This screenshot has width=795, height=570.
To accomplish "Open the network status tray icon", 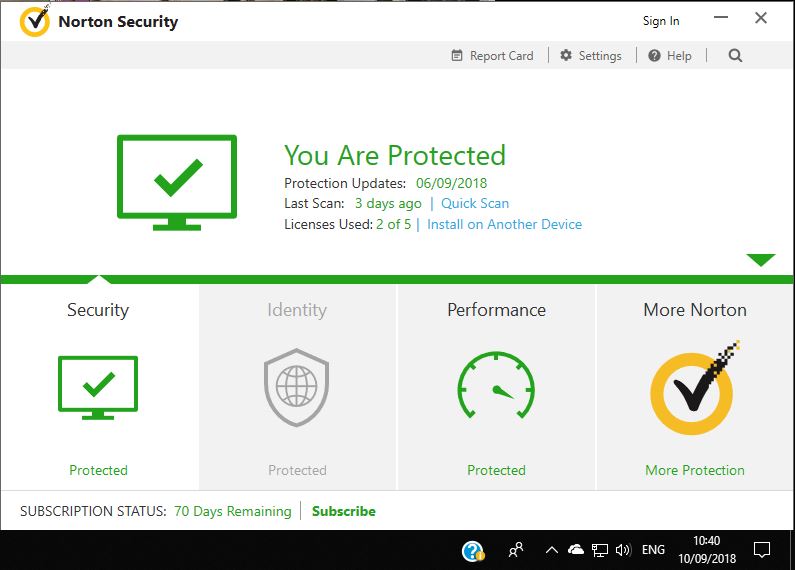I will (600, 550).
